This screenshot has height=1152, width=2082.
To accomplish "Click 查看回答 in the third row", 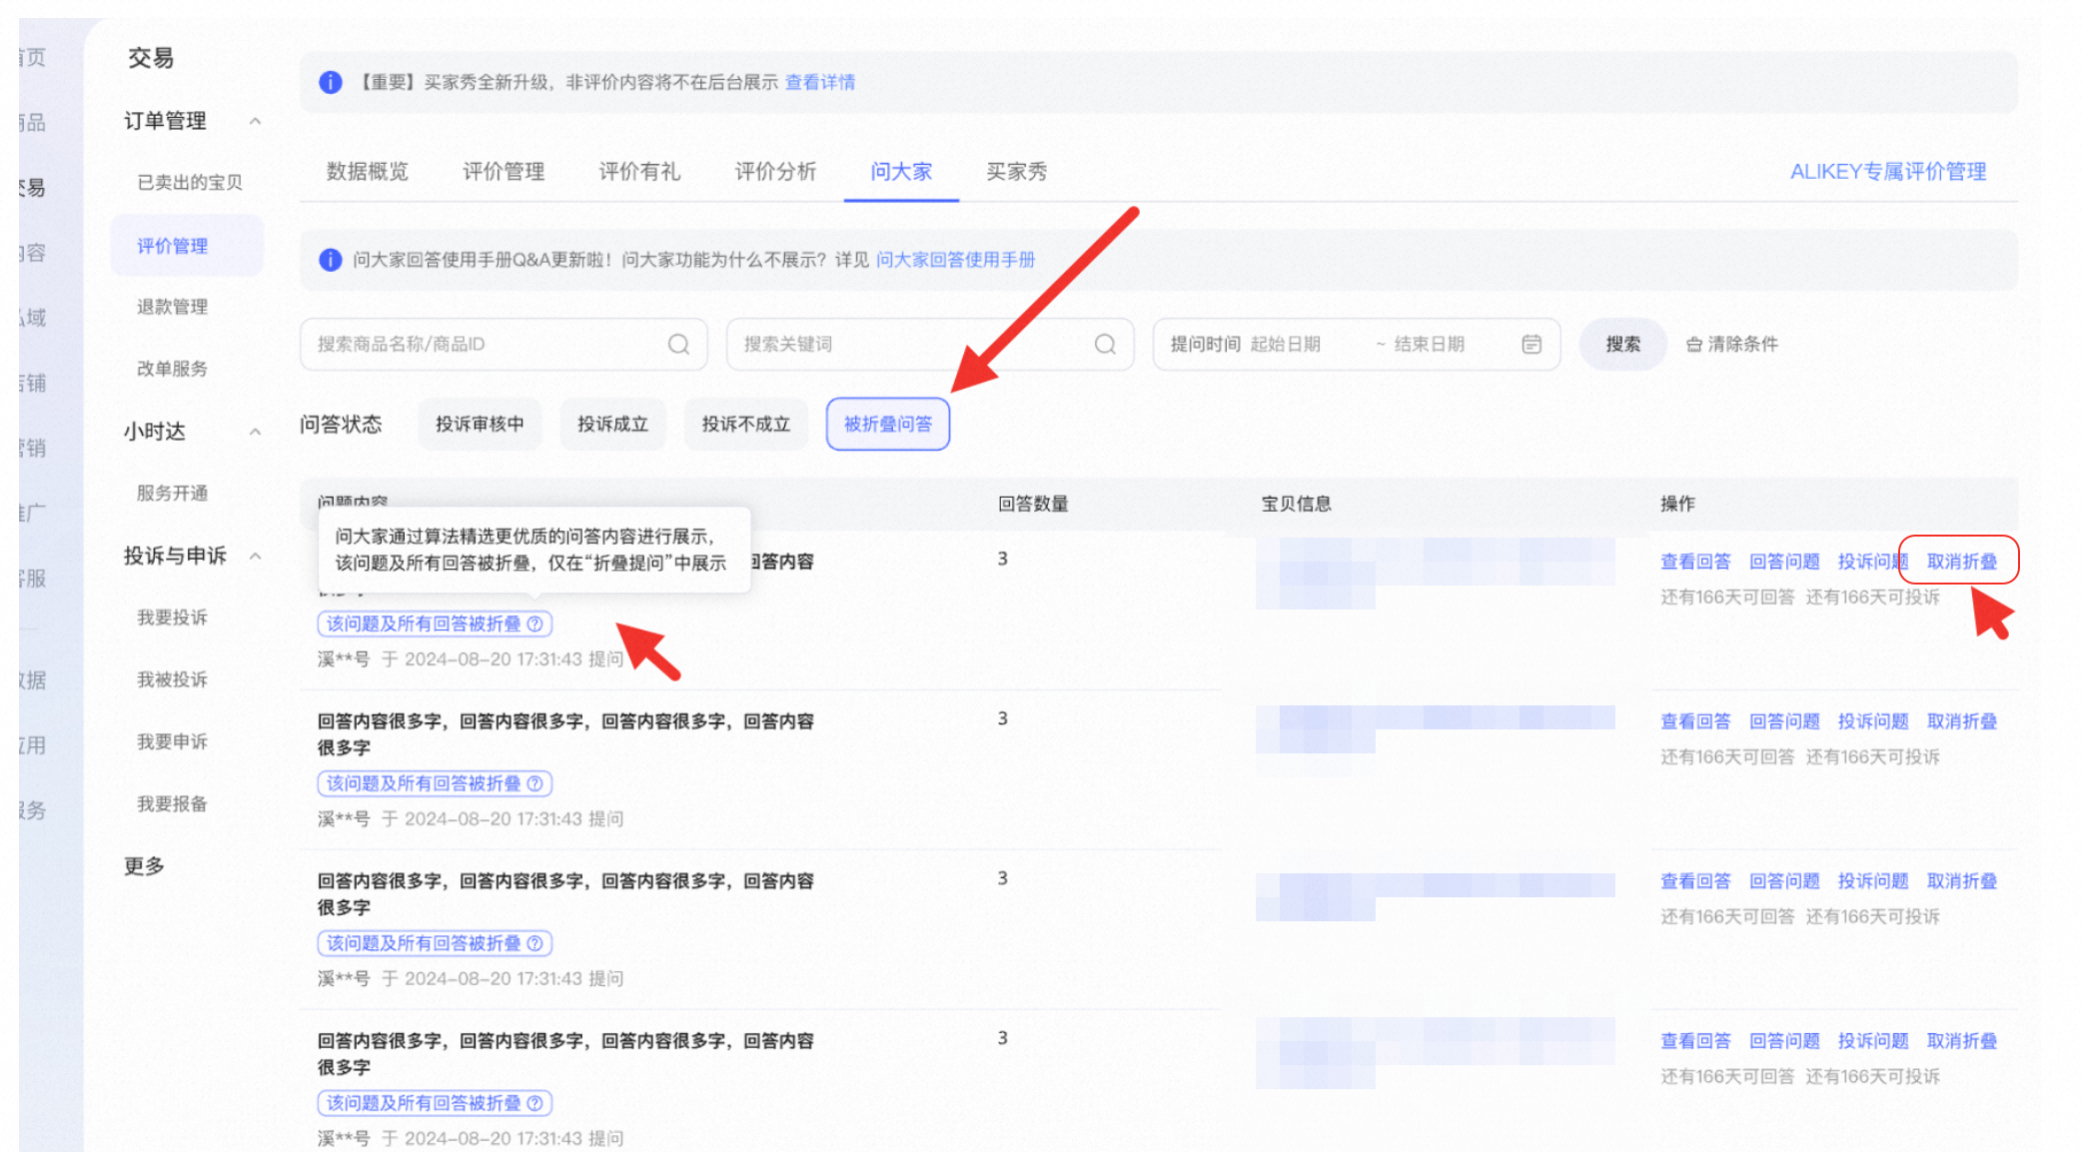I will pos(1695,882).
